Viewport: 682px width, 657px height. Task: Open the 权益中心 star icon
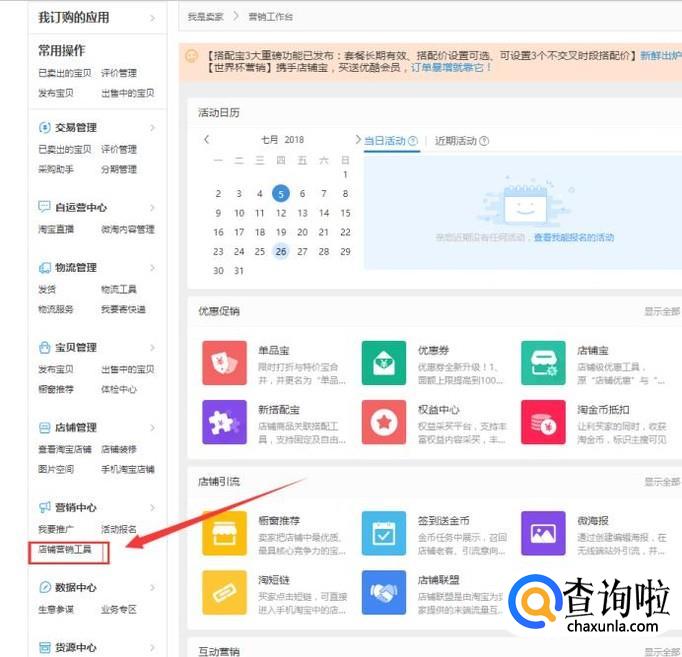click(x=383, y=422)
